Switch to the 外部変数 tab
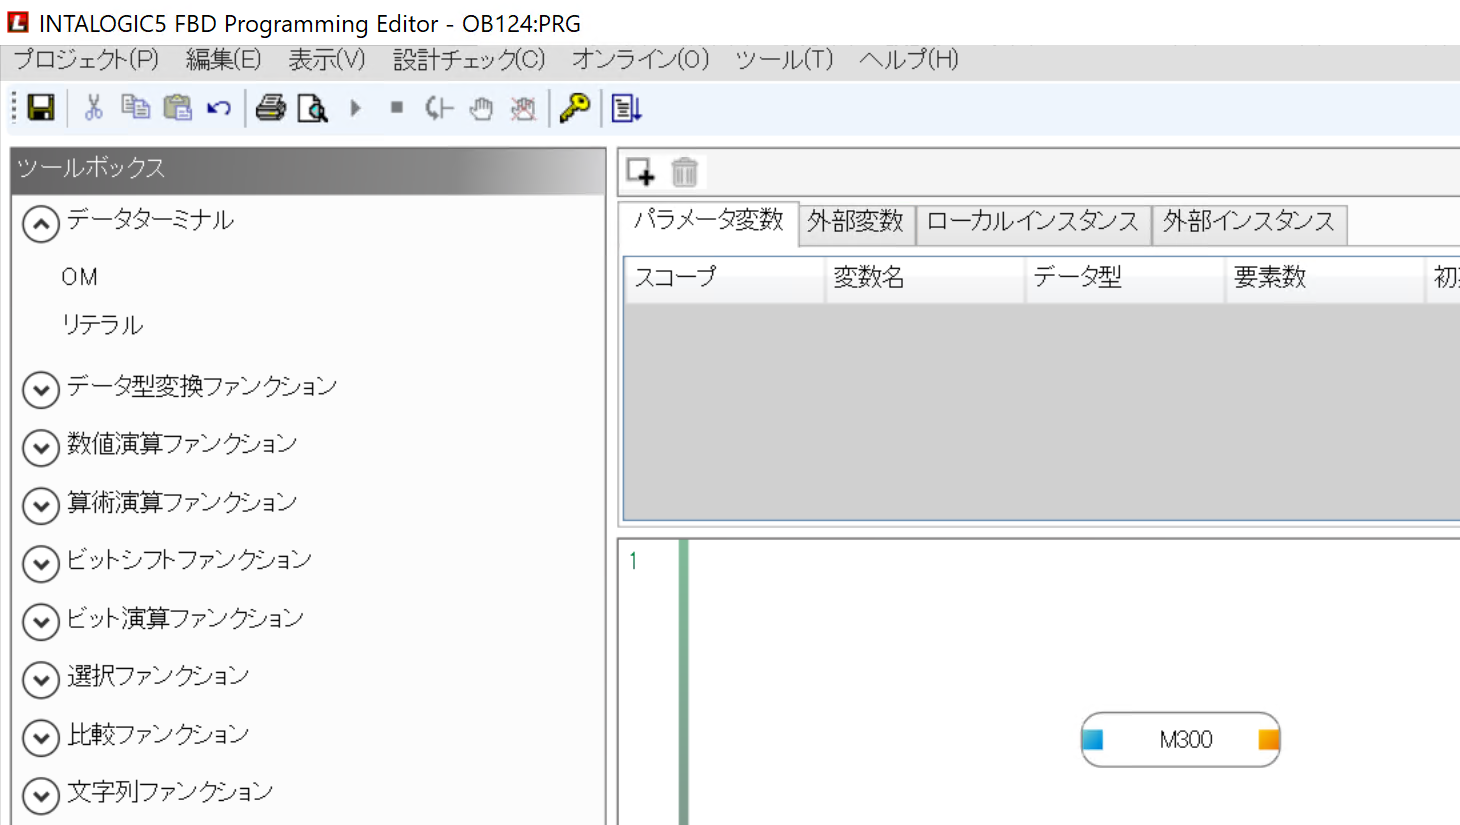 coord(855,222)
